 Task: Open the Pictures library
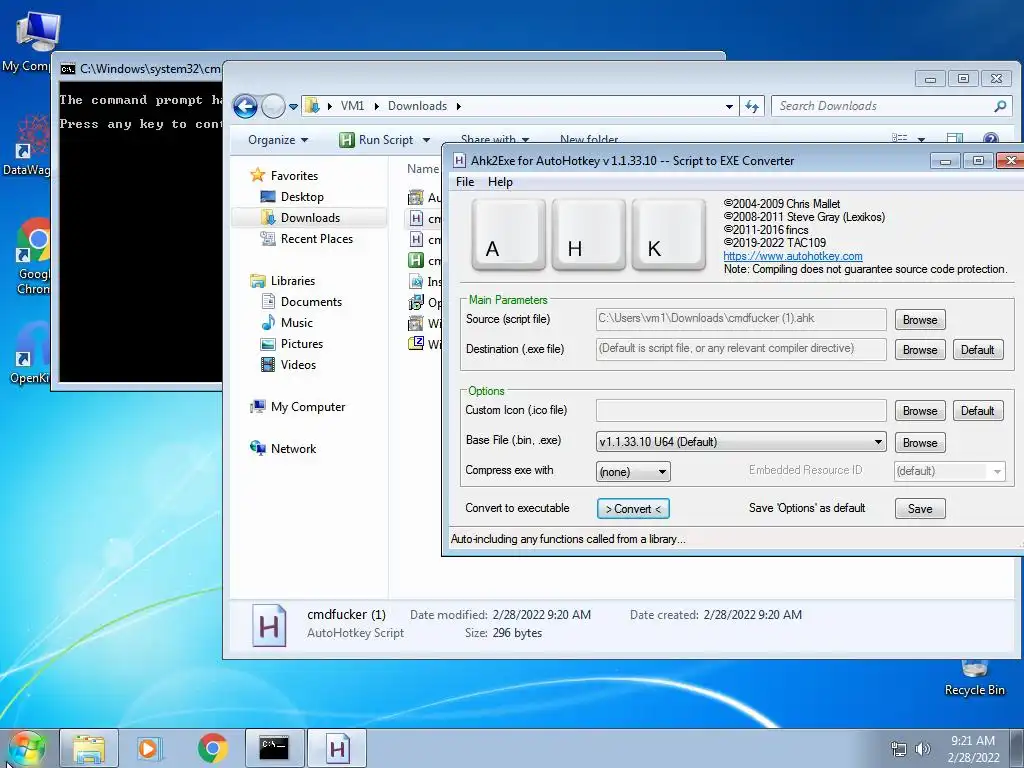click(x=301, y=344)
